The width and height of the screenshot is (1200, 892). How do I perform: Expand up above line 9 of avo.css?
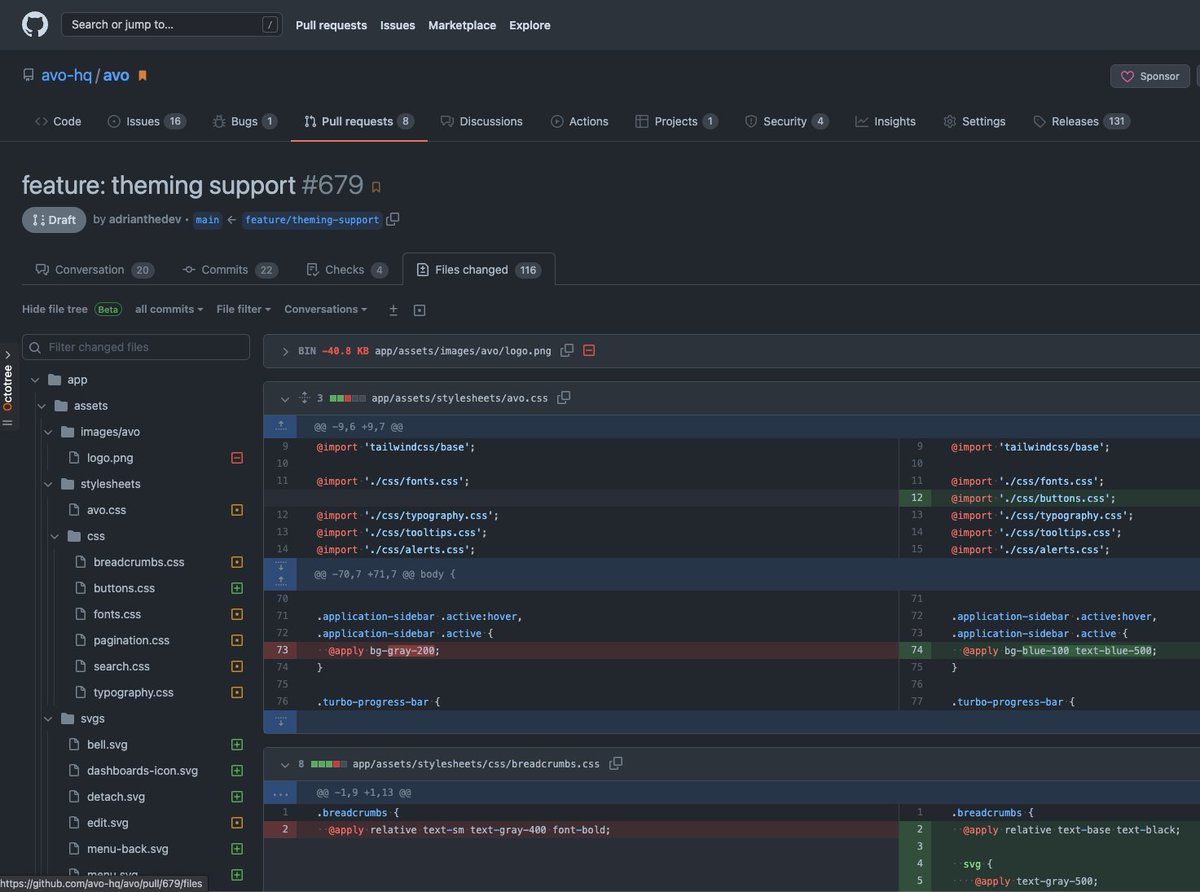[280, 427]
